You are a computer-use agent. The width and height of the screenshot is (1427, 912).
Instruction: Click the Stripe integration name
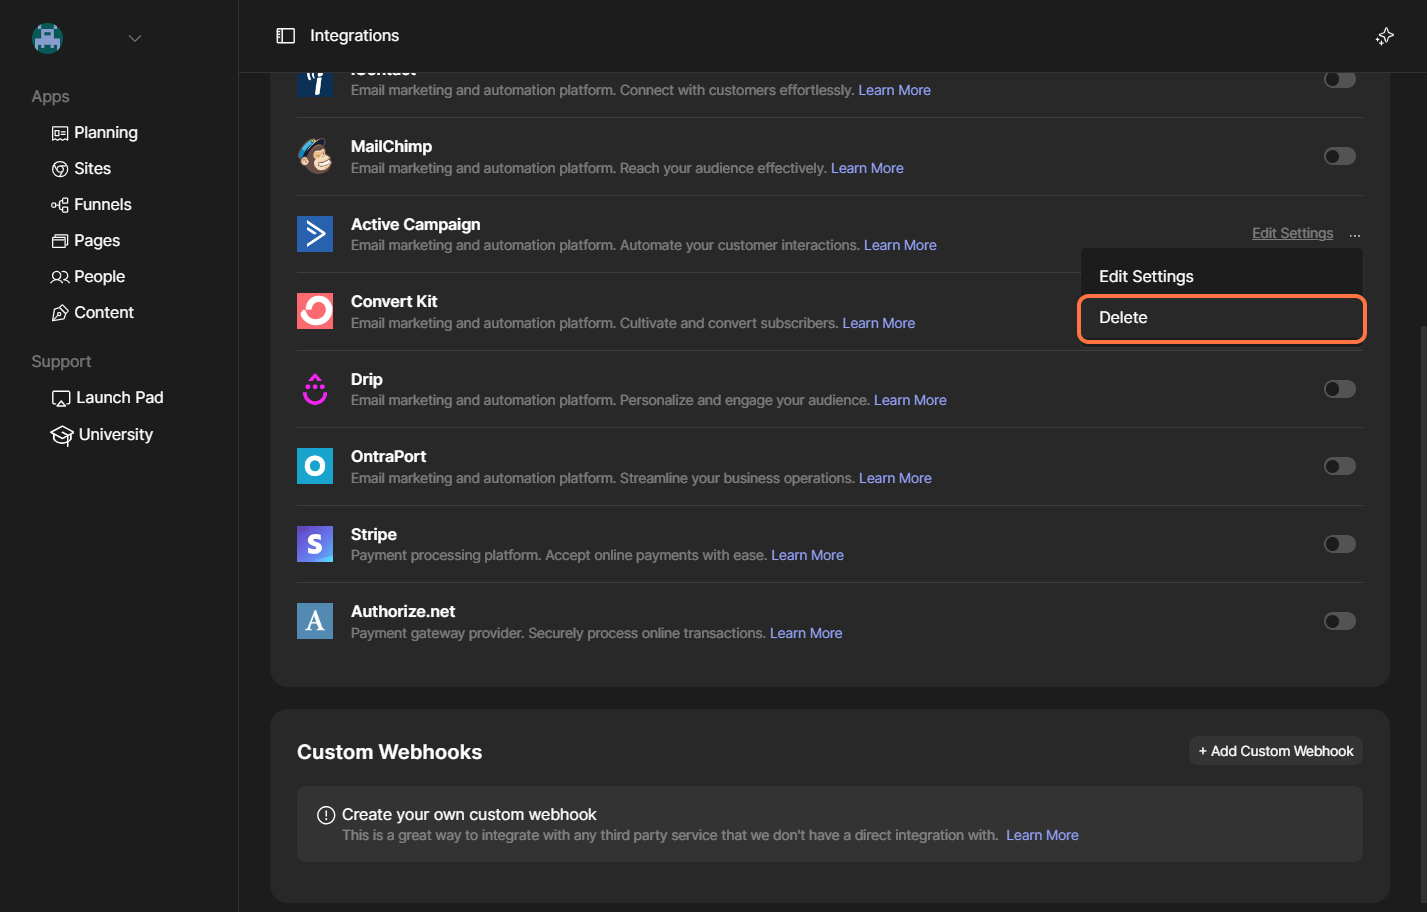pos(374,534)
